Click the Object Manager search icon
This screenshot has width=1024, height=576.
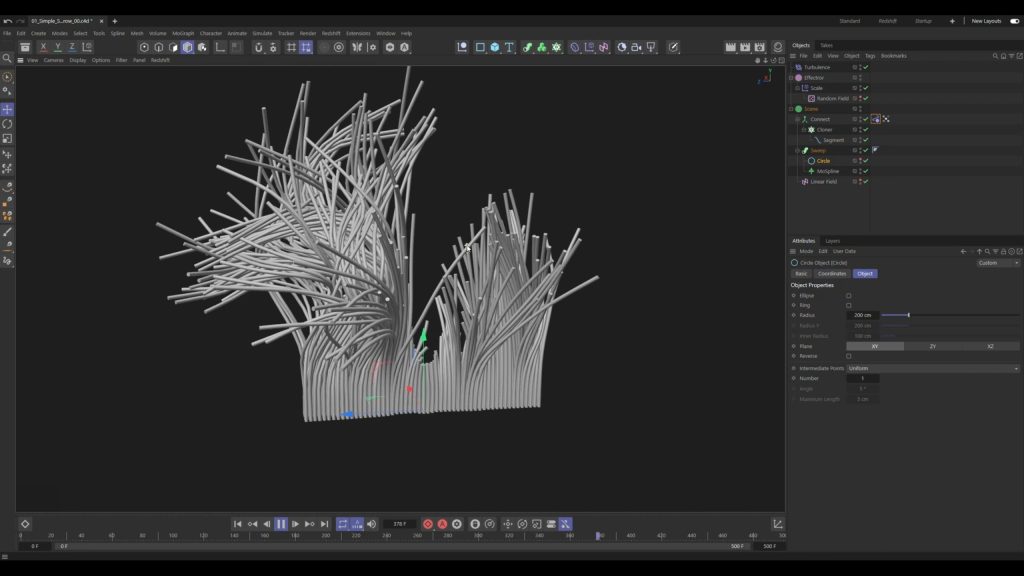click(x=995, y=56)
